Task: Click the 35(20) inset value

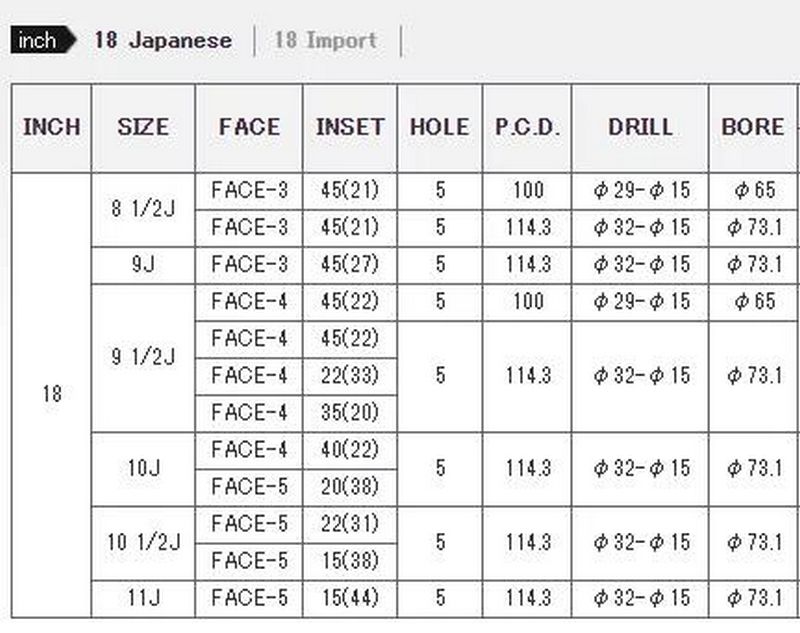Action: point(350,412)
